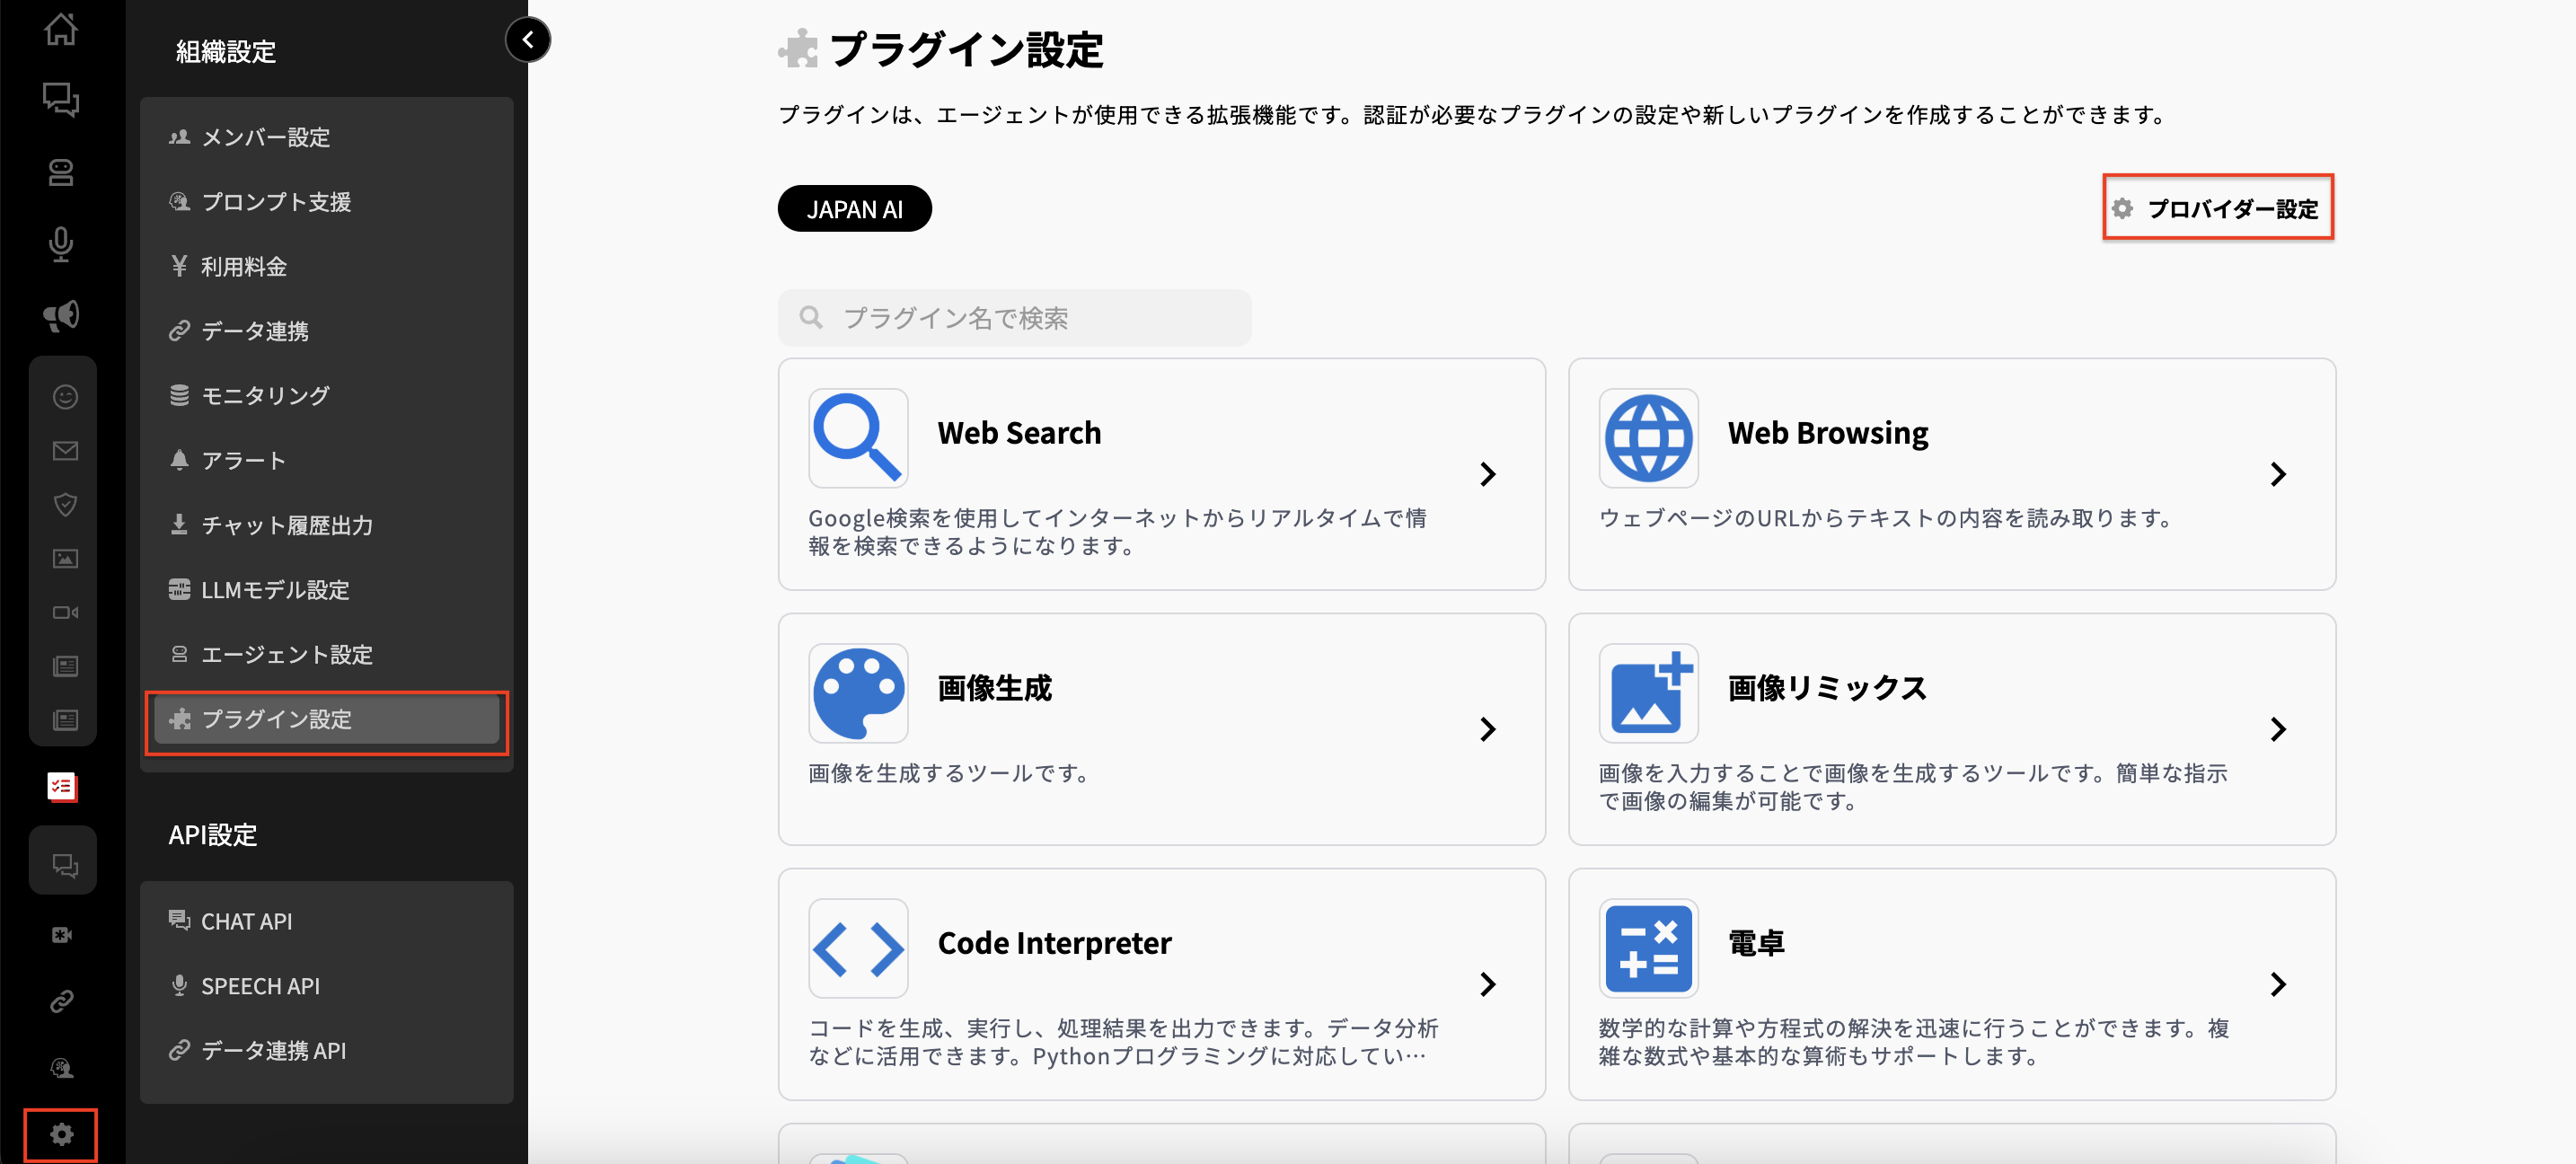Expand the Web Search plugin details
The width and height of the screenshot is (2576, 1164).
[x=1487, y=474]
